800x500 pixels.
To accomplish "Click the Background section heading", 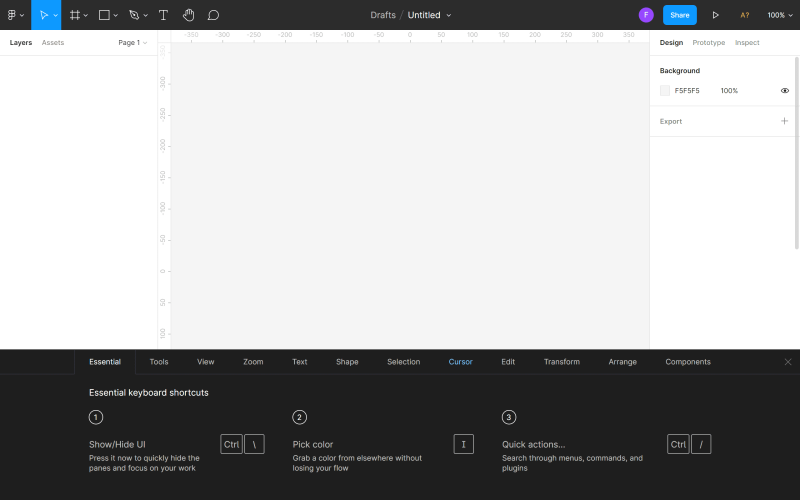I will click(680, 70).
